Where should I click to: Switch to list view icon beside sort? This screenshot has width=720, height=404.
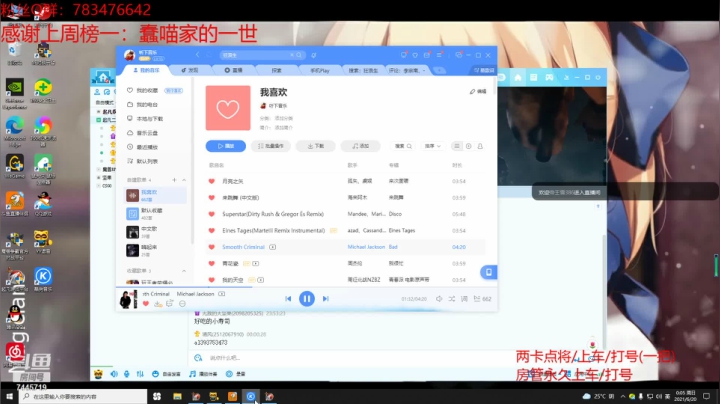click(x=456, y=146)
